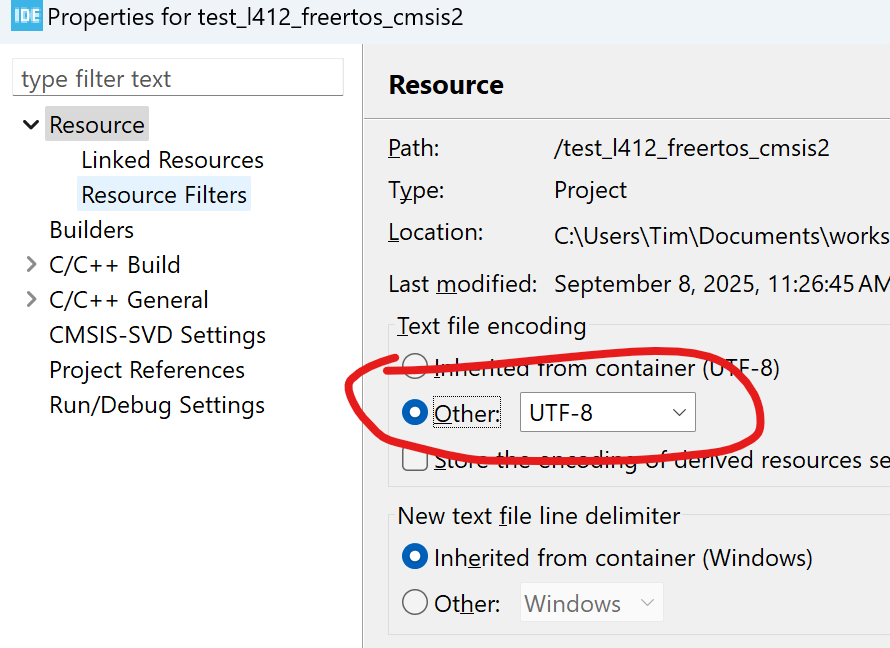Expand the C/C++ Build node
The height and width of the screenshot is (648, 890).
(x=31, y=265)
